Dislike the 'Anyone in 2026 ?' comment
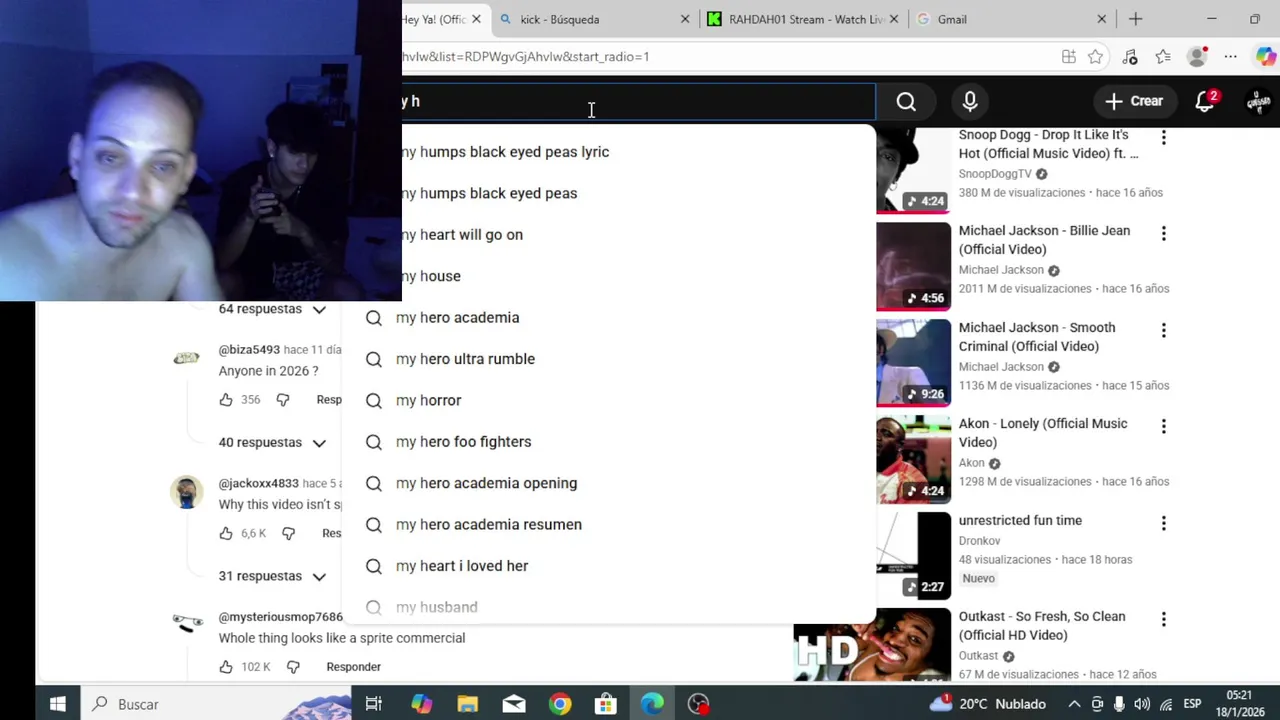The height and width of the screenshot is (720, 1280). click(283, 399)
